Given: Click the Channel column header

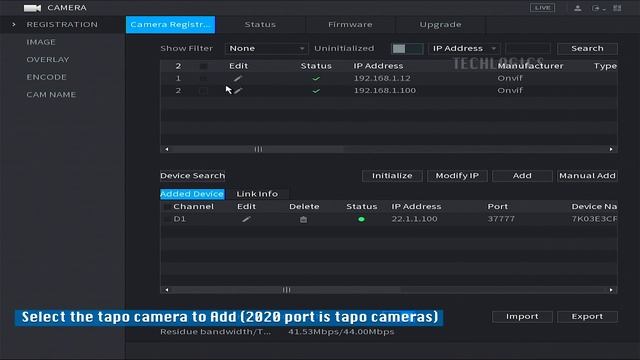Looking at the screenshot, I should [x=193, y=207].
